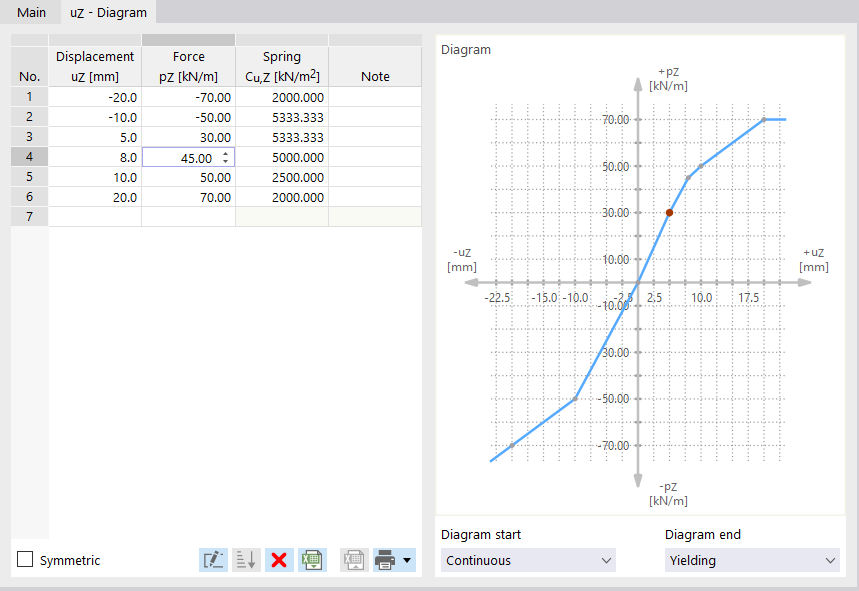Click the gray Excel sheet icon
This screenshot has width=859, height=591.
(354, 560)
